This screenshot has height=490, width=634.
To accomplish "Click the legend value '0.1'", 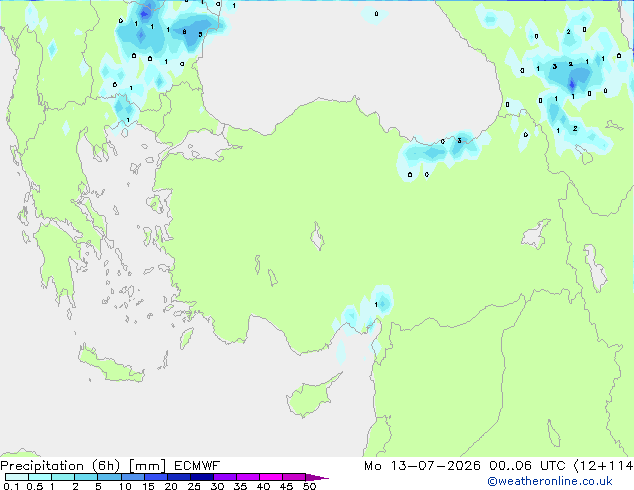I will pyautogui.click(x=11, y=486).
